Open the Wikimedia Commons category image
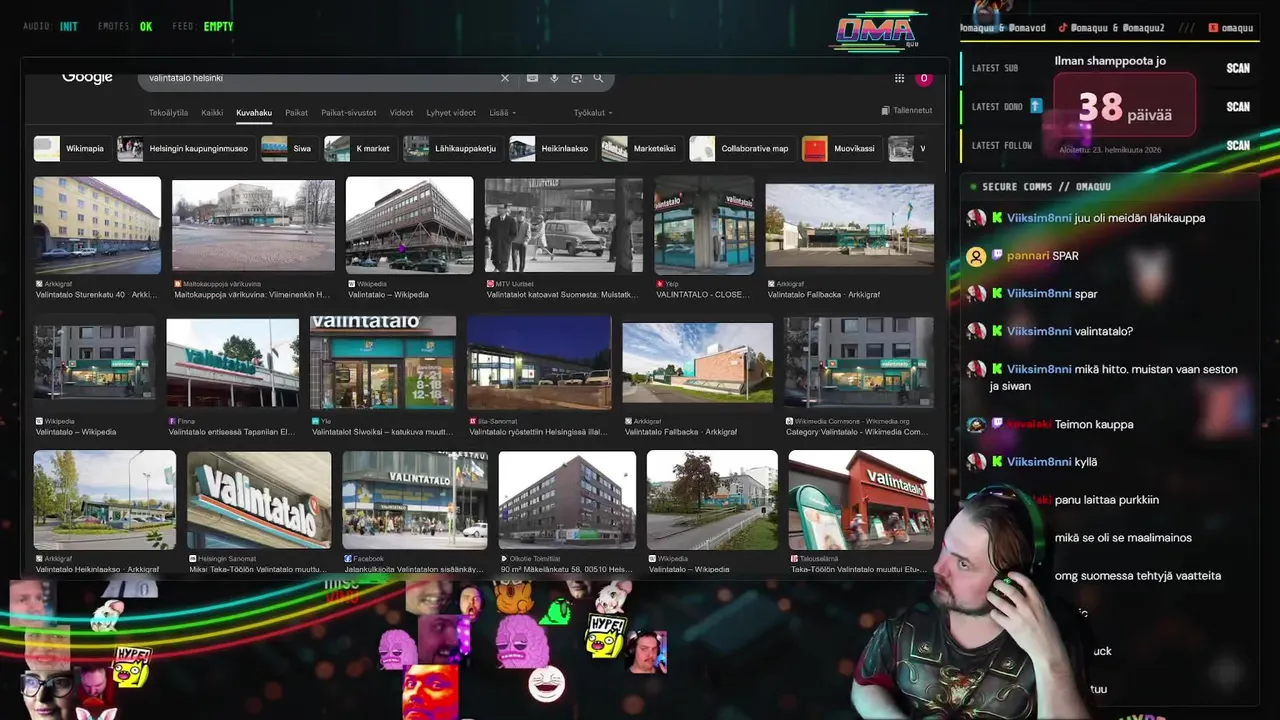 859,362
